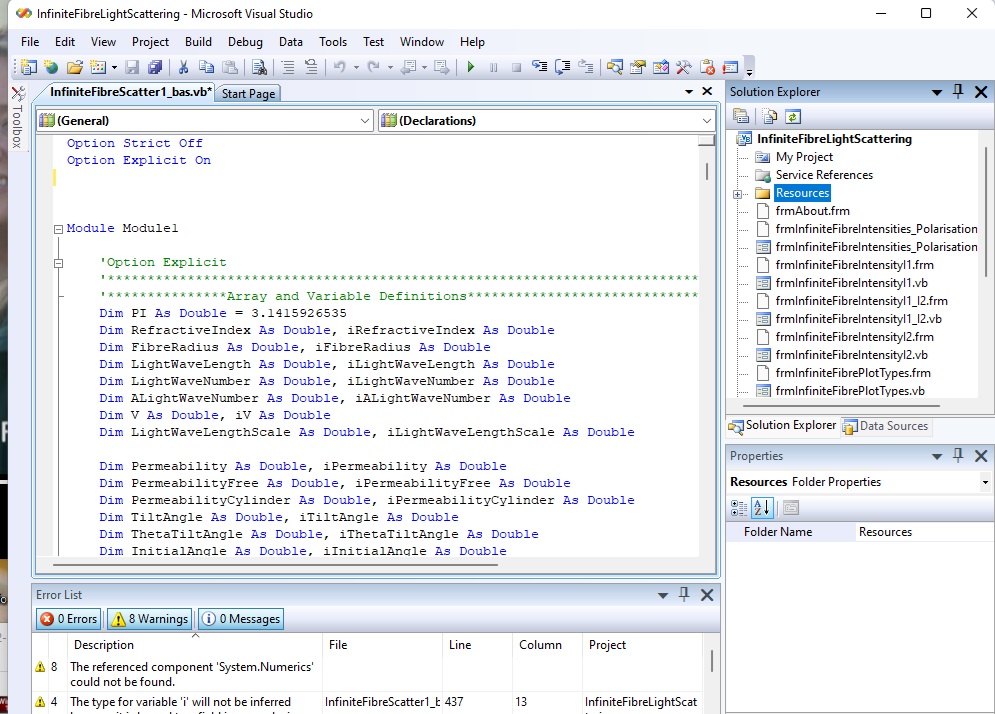
Task: Open the Tools menu
Action: (x=333, y=42)
